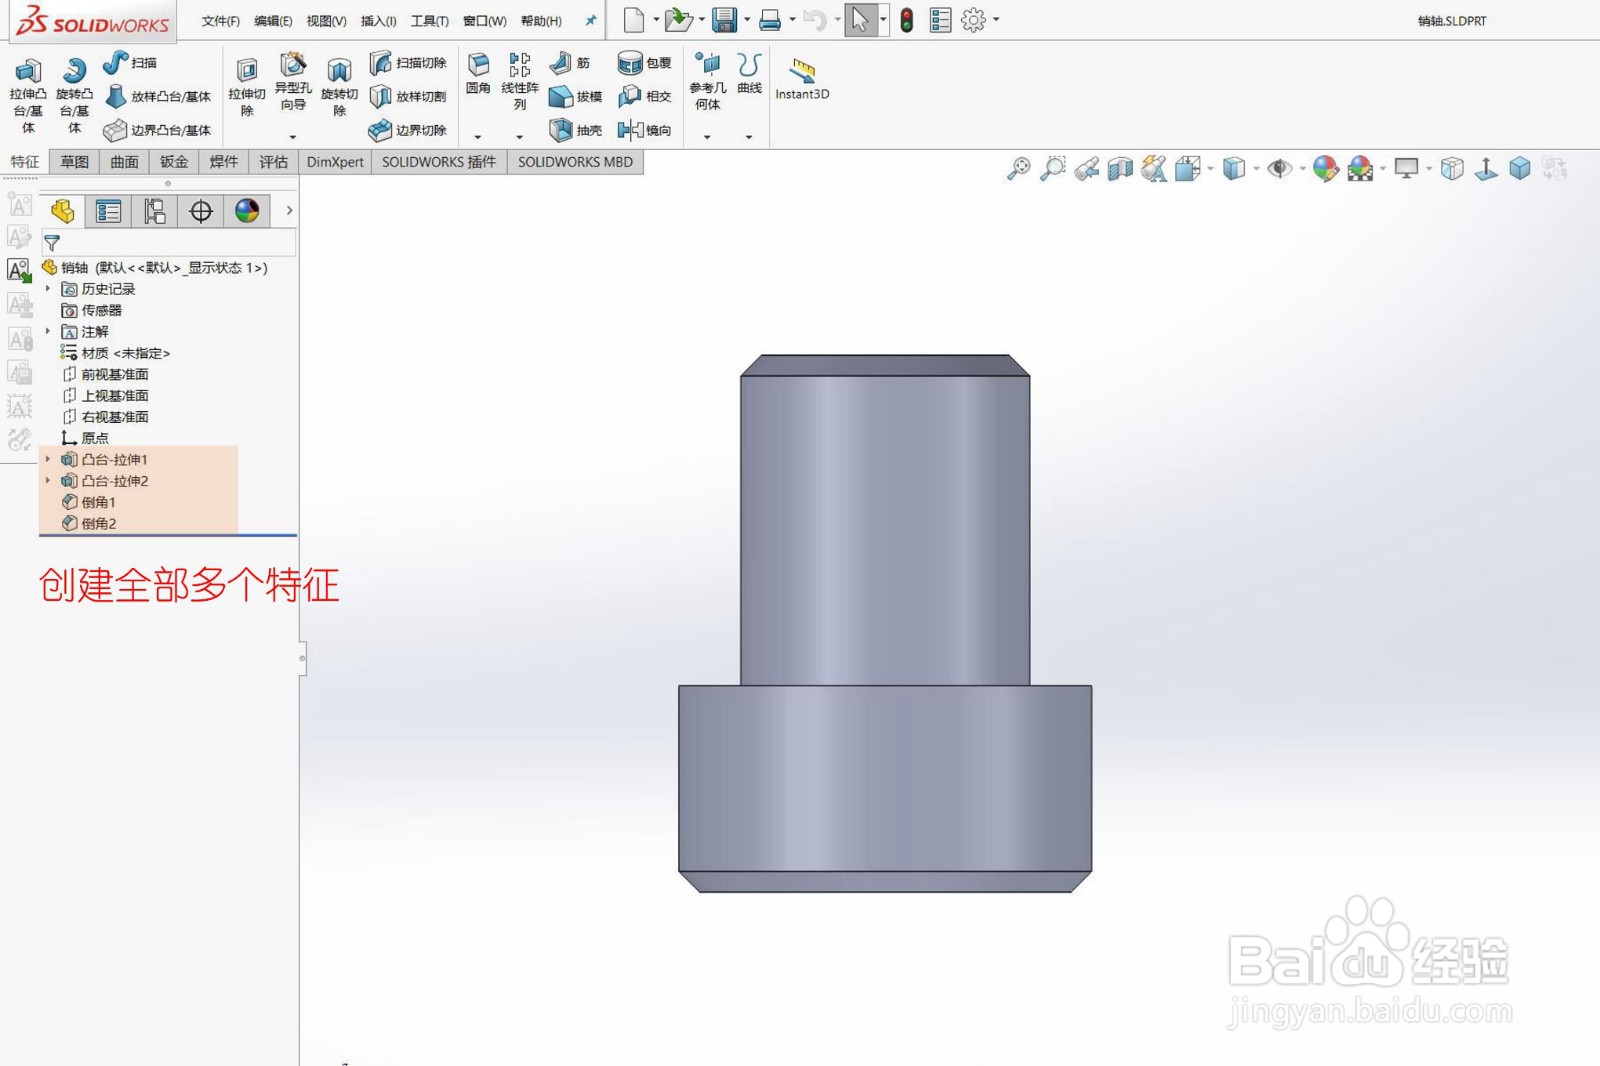Choose the 放样凸台/基体 loft tool
This screenshot has height=1066, width=1600.
coord(158,96)
